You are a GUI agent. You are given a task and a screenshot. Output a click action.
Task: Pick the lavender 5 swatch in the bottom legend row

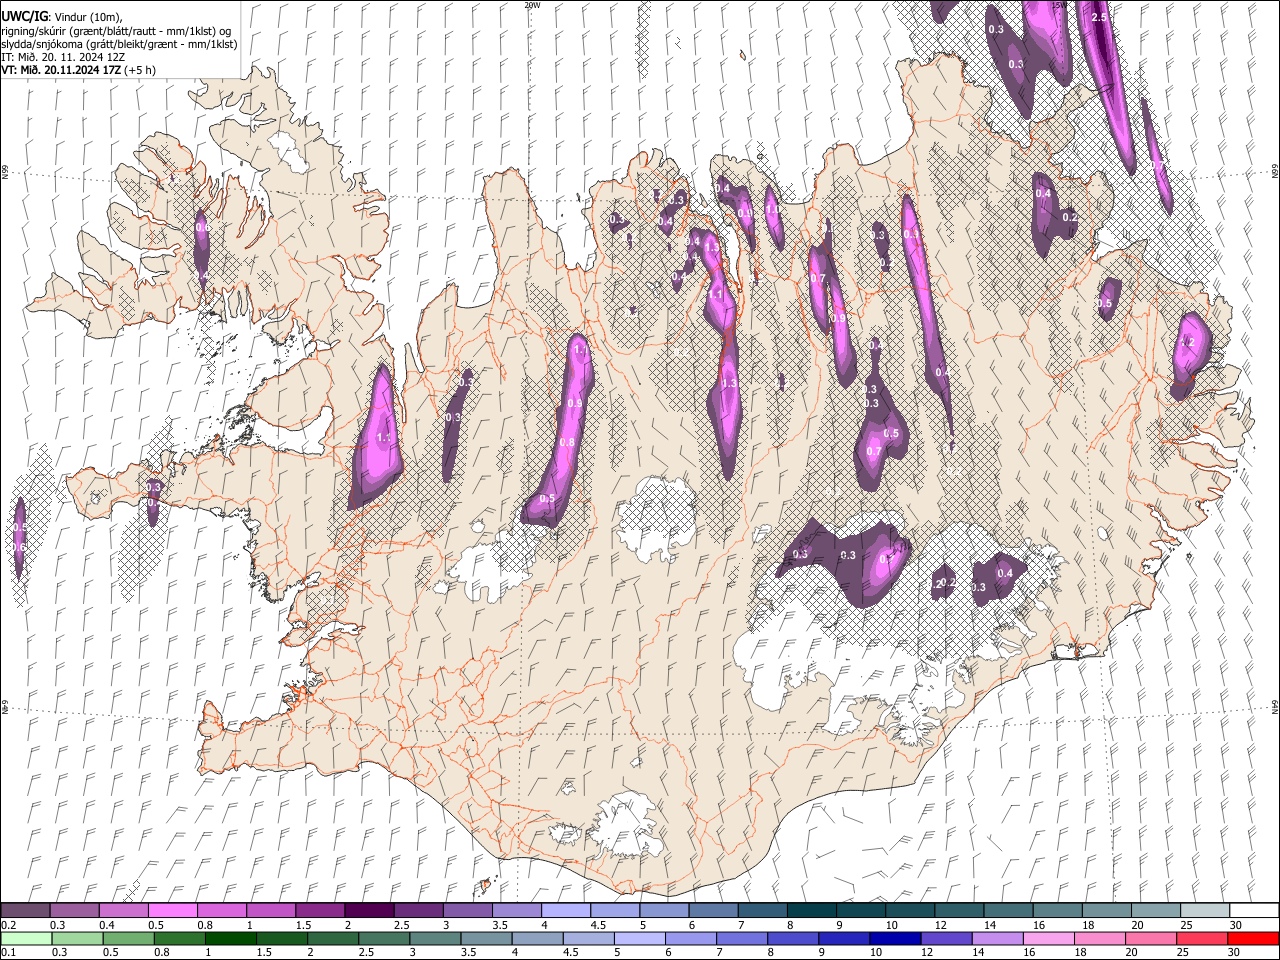pos(639,939)
